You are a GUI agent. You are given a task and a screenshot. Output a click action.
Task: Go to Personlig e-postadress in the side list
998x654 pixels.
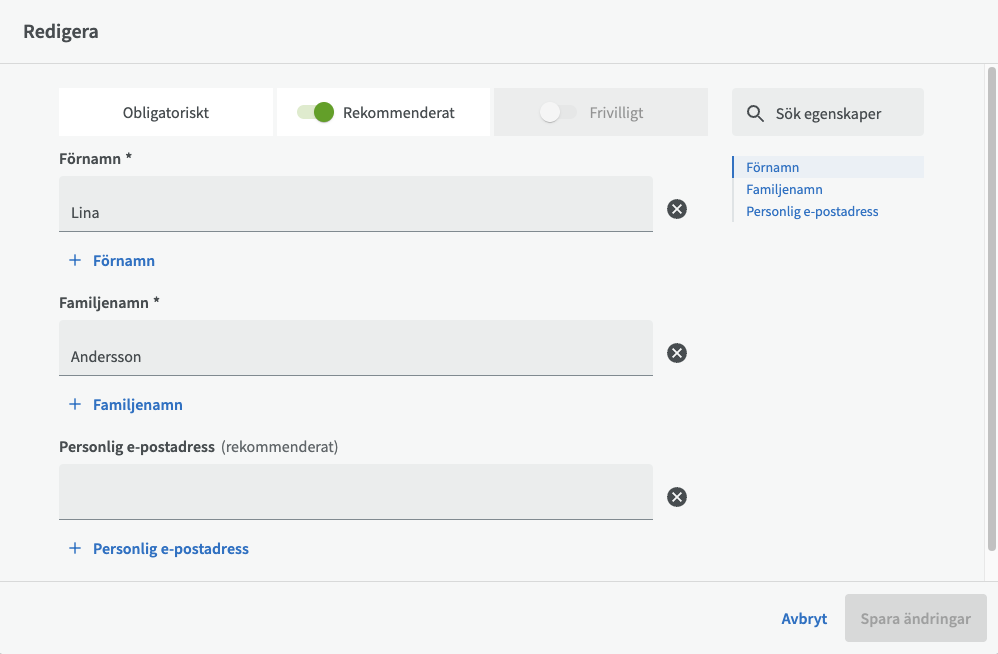click(812, 211)
